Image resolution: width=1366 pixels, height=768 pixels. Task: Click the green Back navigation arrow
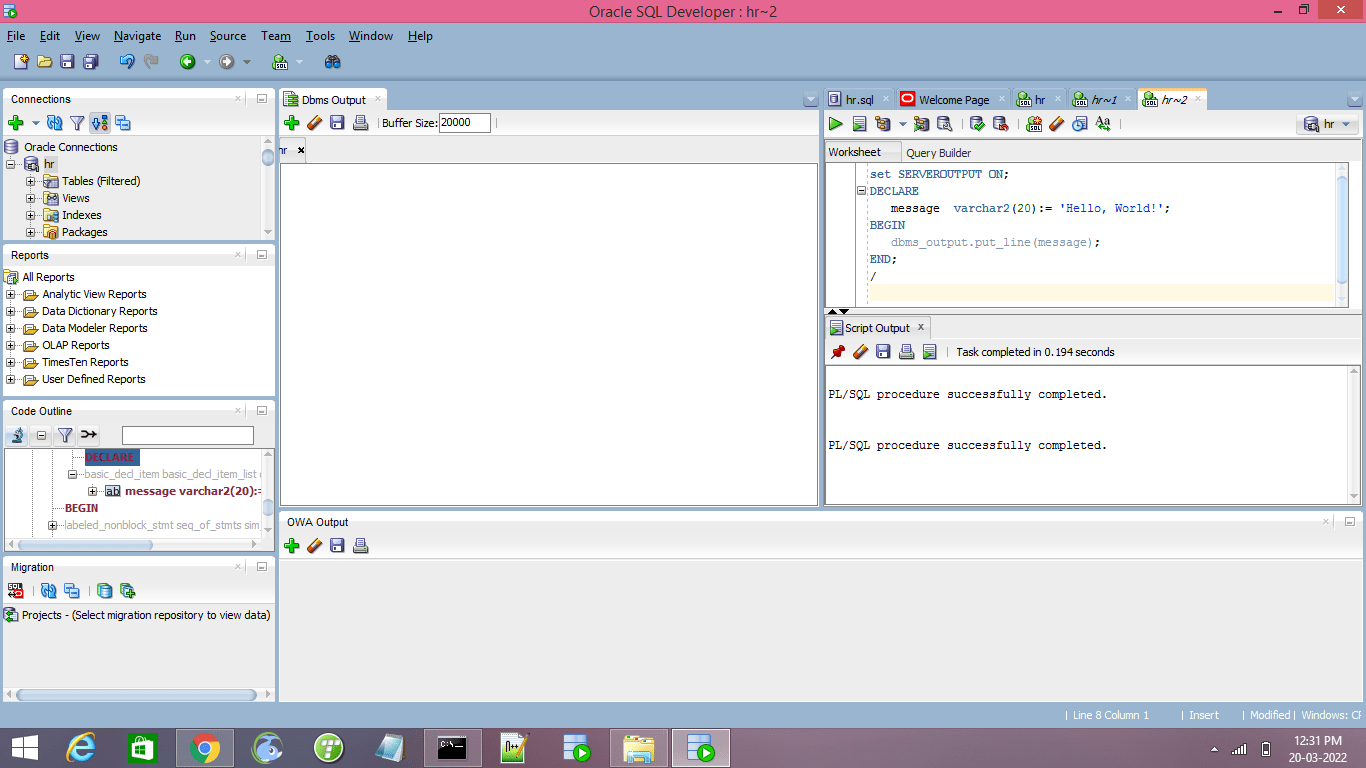coord(187,62)
